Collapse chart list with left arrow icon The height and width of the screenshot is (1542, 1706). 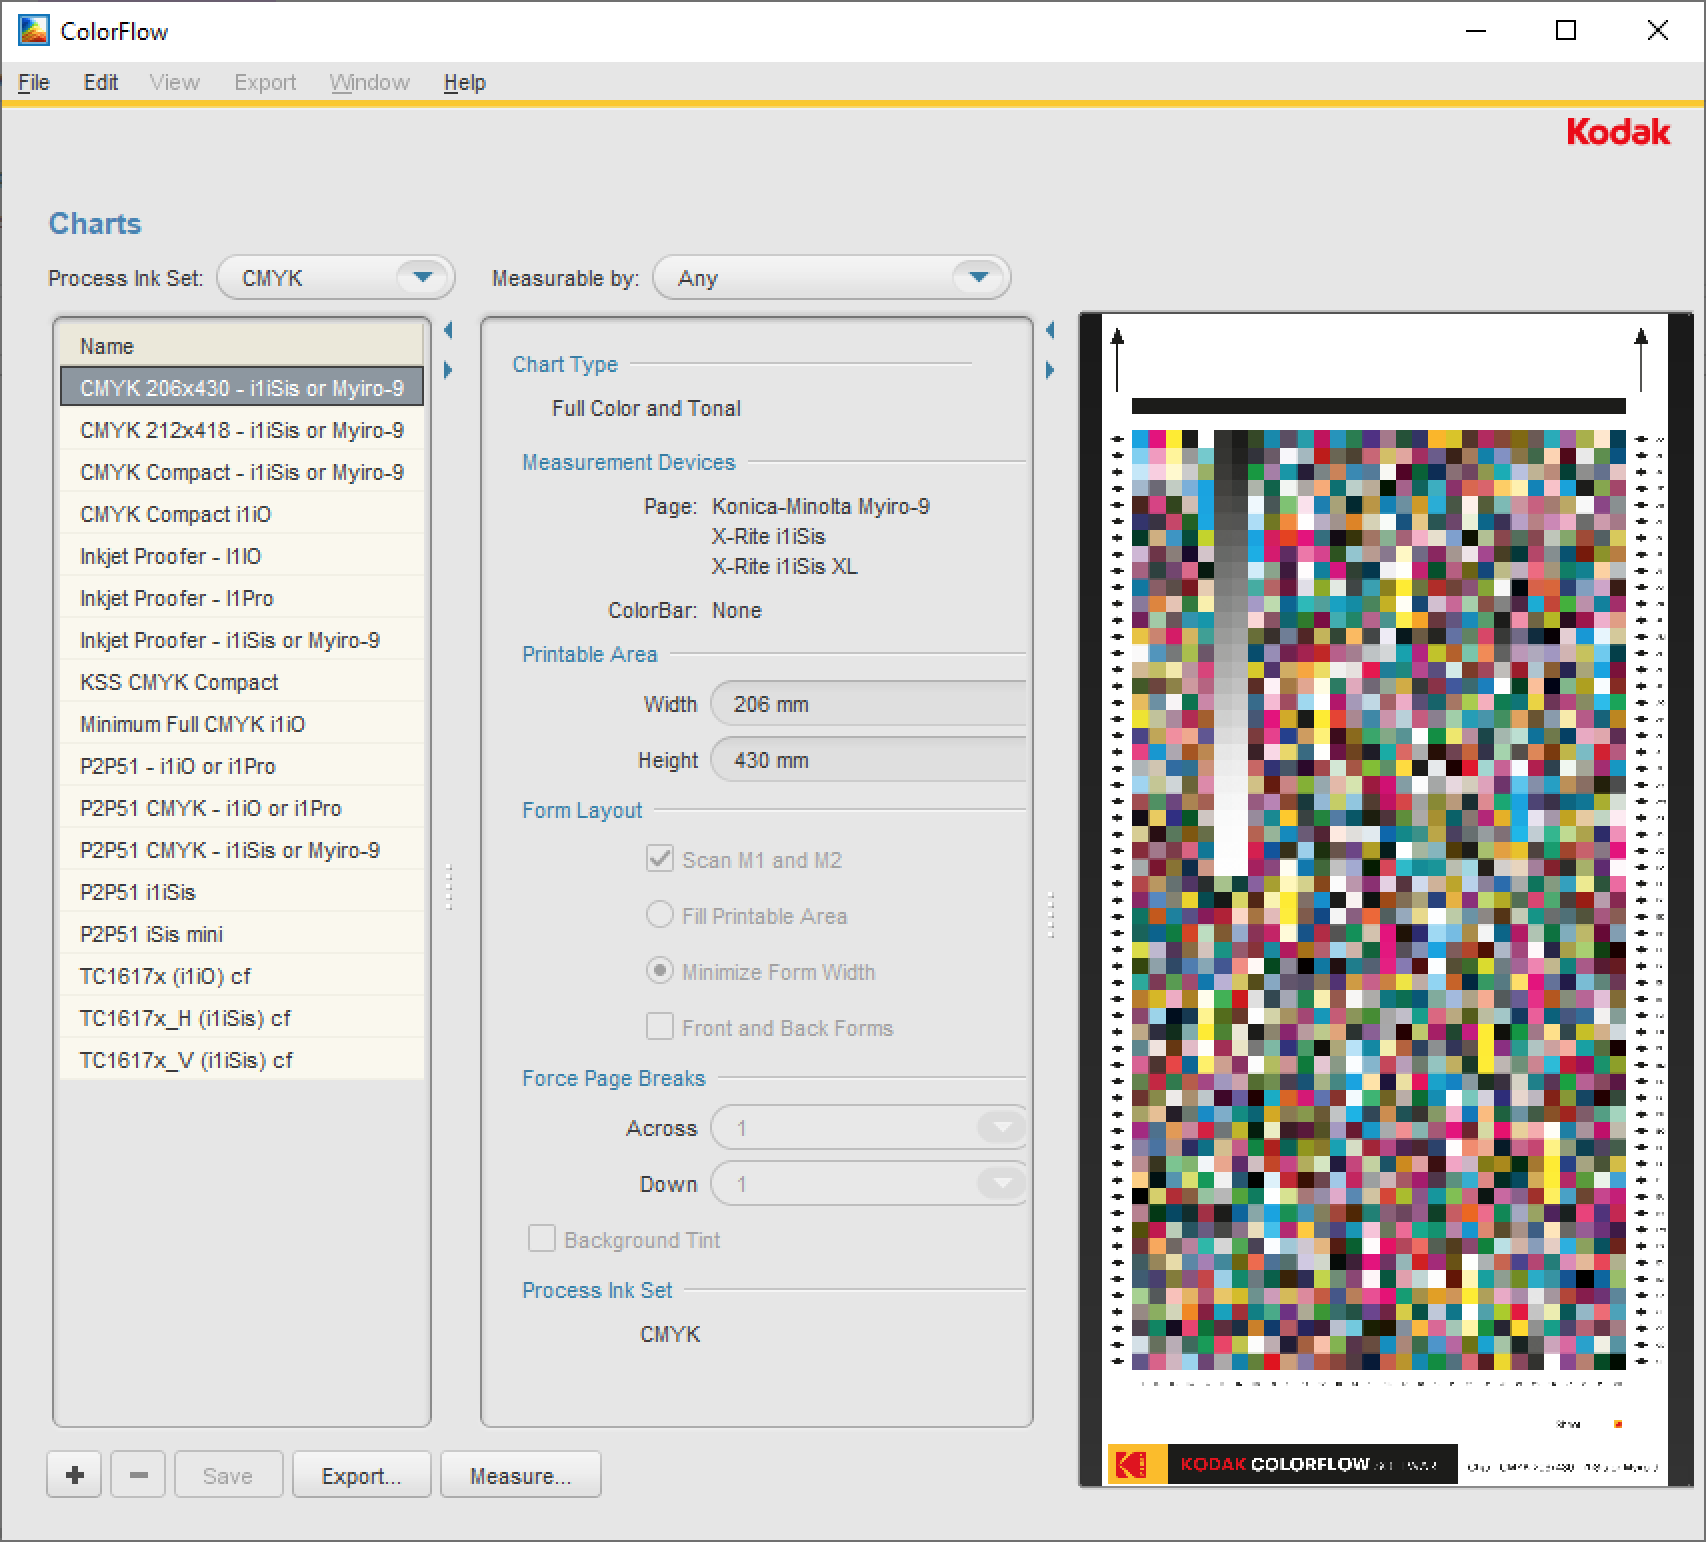click(448, 330)
